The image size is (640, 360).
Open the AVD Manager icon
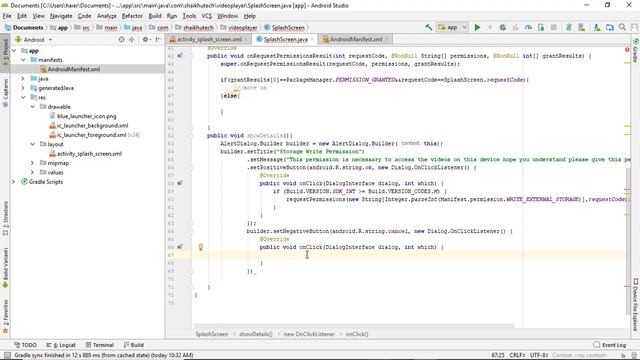click(x=582, y=27)
